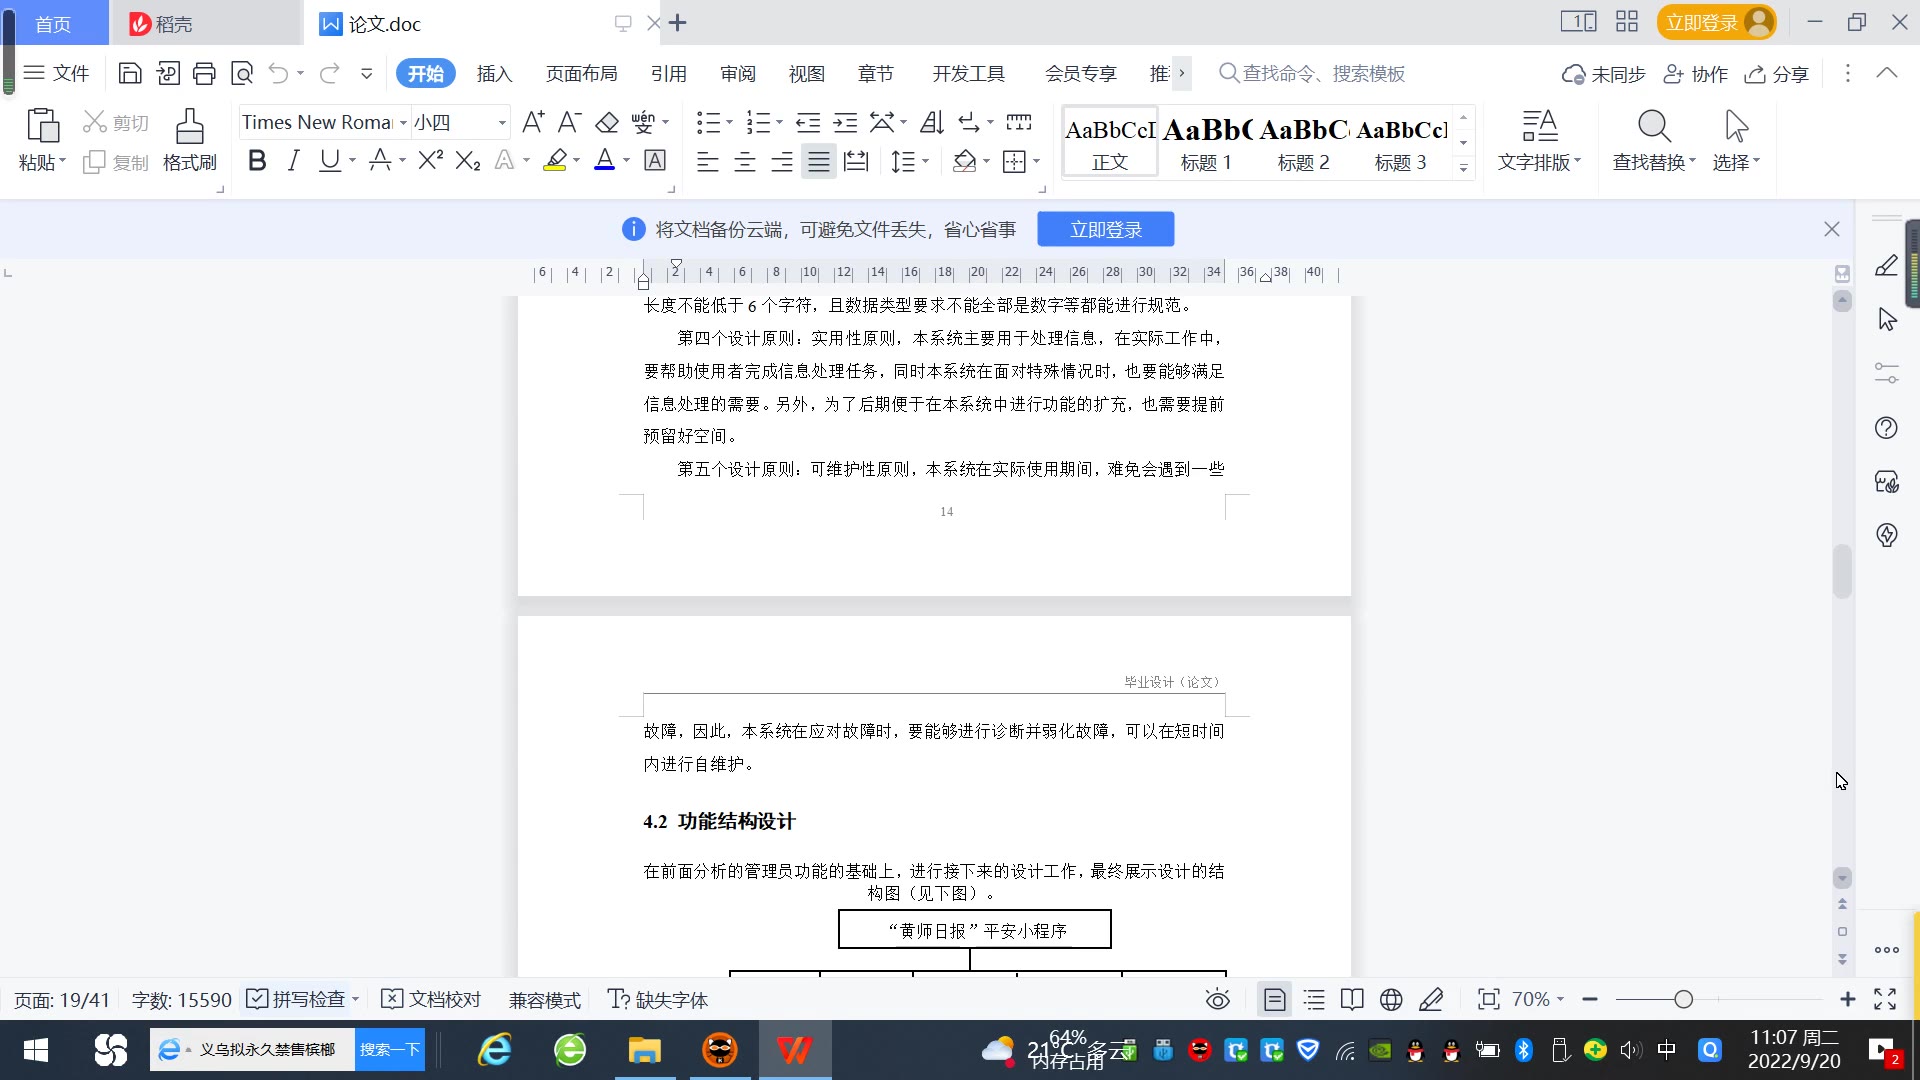Click 文档校对 in status bar
The height and width of the screenshot is (1080, 1920).
tap(432, 999)
